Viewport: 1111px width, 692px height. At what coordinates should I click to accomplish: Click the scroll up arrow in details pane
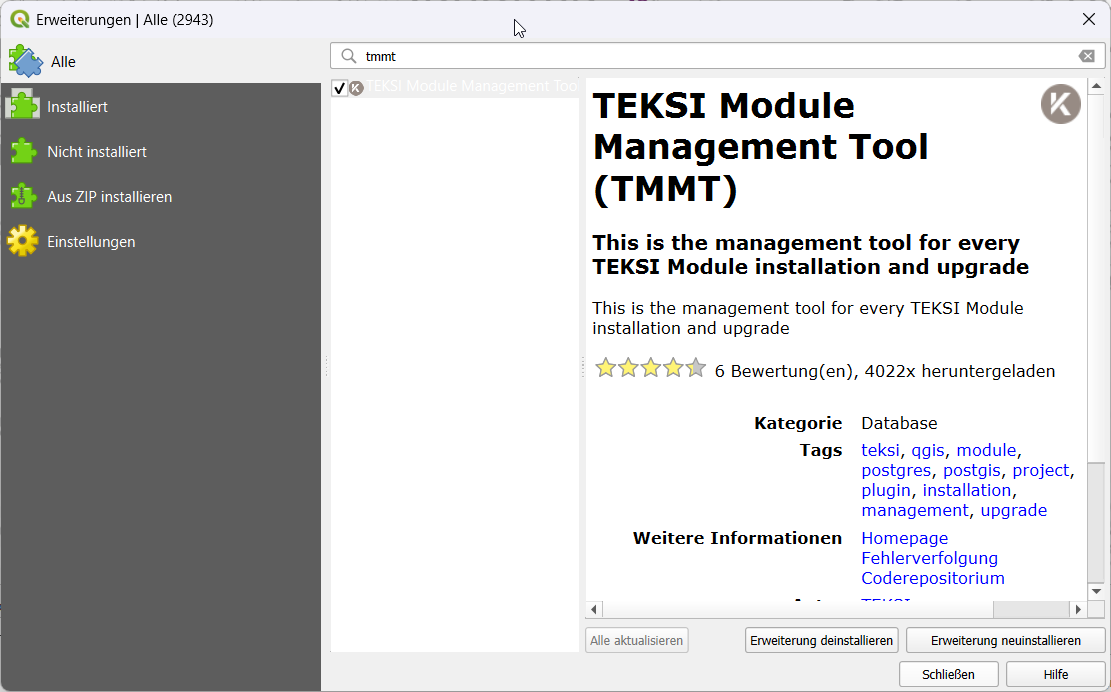click(1096, 86)
